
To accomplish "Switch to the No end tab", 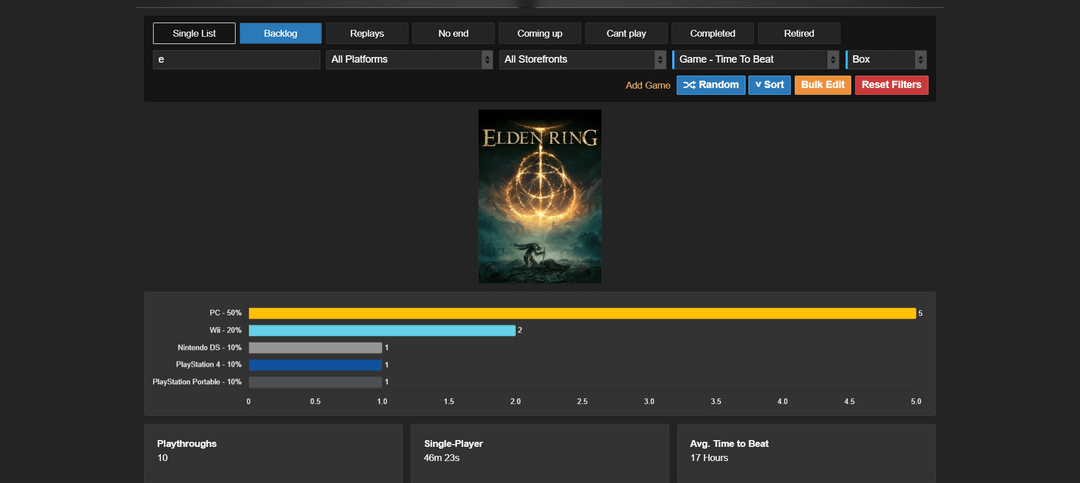I will [453, 33].
